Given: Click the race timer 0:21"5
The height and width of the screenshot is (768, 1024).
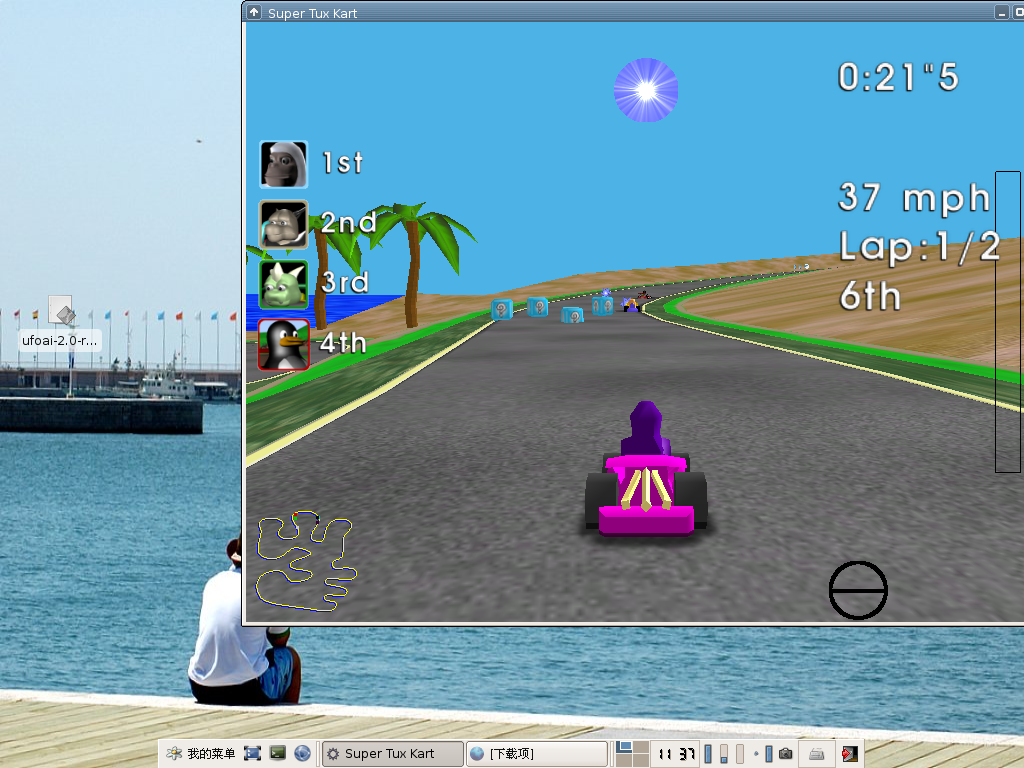Looking at the screenshot, I should (x=899, y=77).
